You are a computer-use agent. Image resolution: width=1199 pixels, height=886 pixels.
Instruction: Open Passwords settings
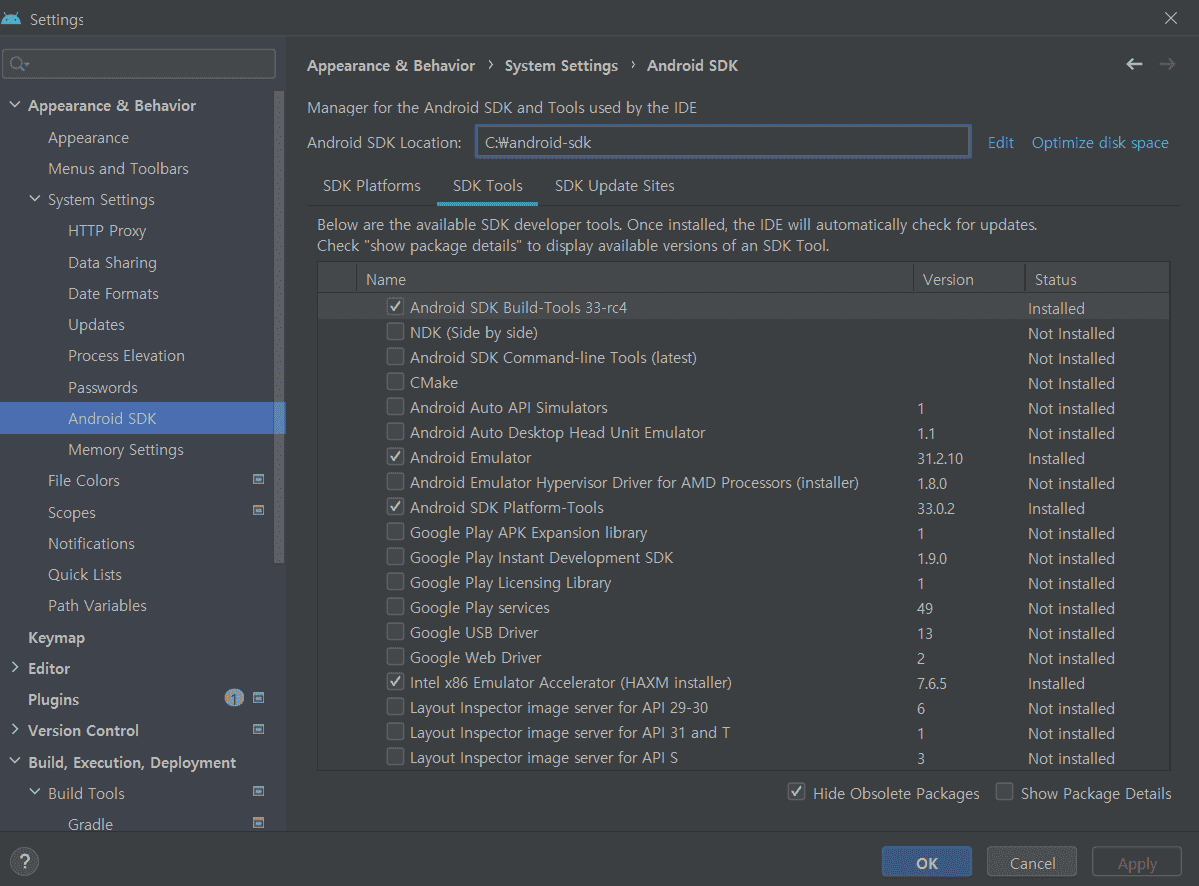(x=102, y=387)
